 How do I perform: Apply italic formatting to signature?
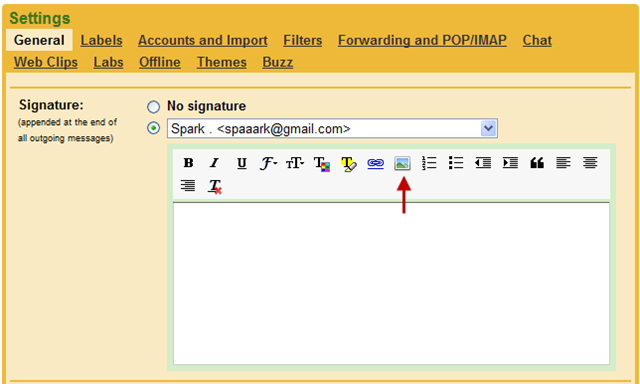coord(214,163)
